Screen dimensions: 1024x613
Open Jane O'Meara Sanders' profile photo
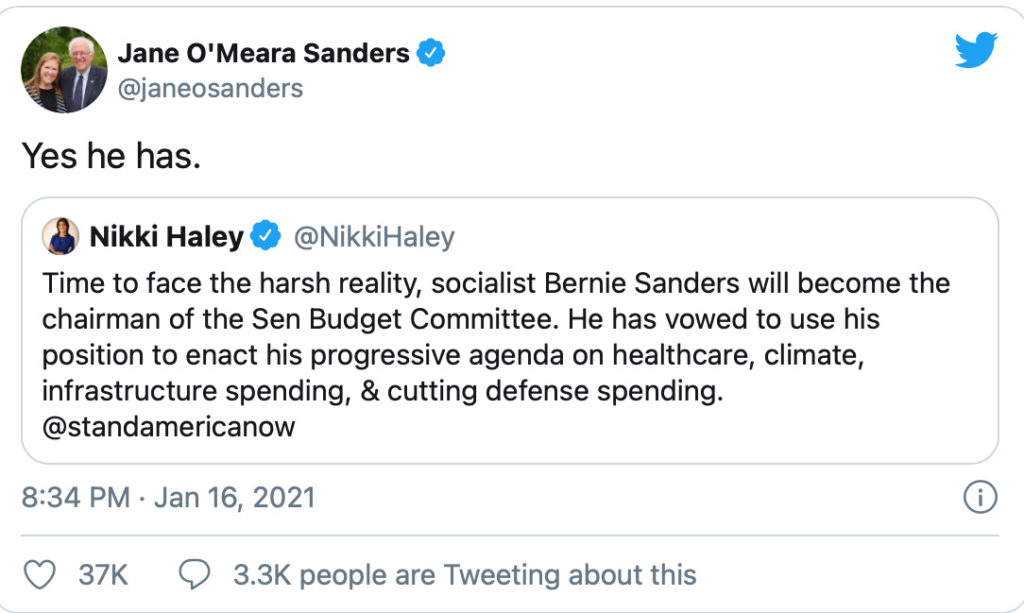pyautogui.click(x=63, y=70)
